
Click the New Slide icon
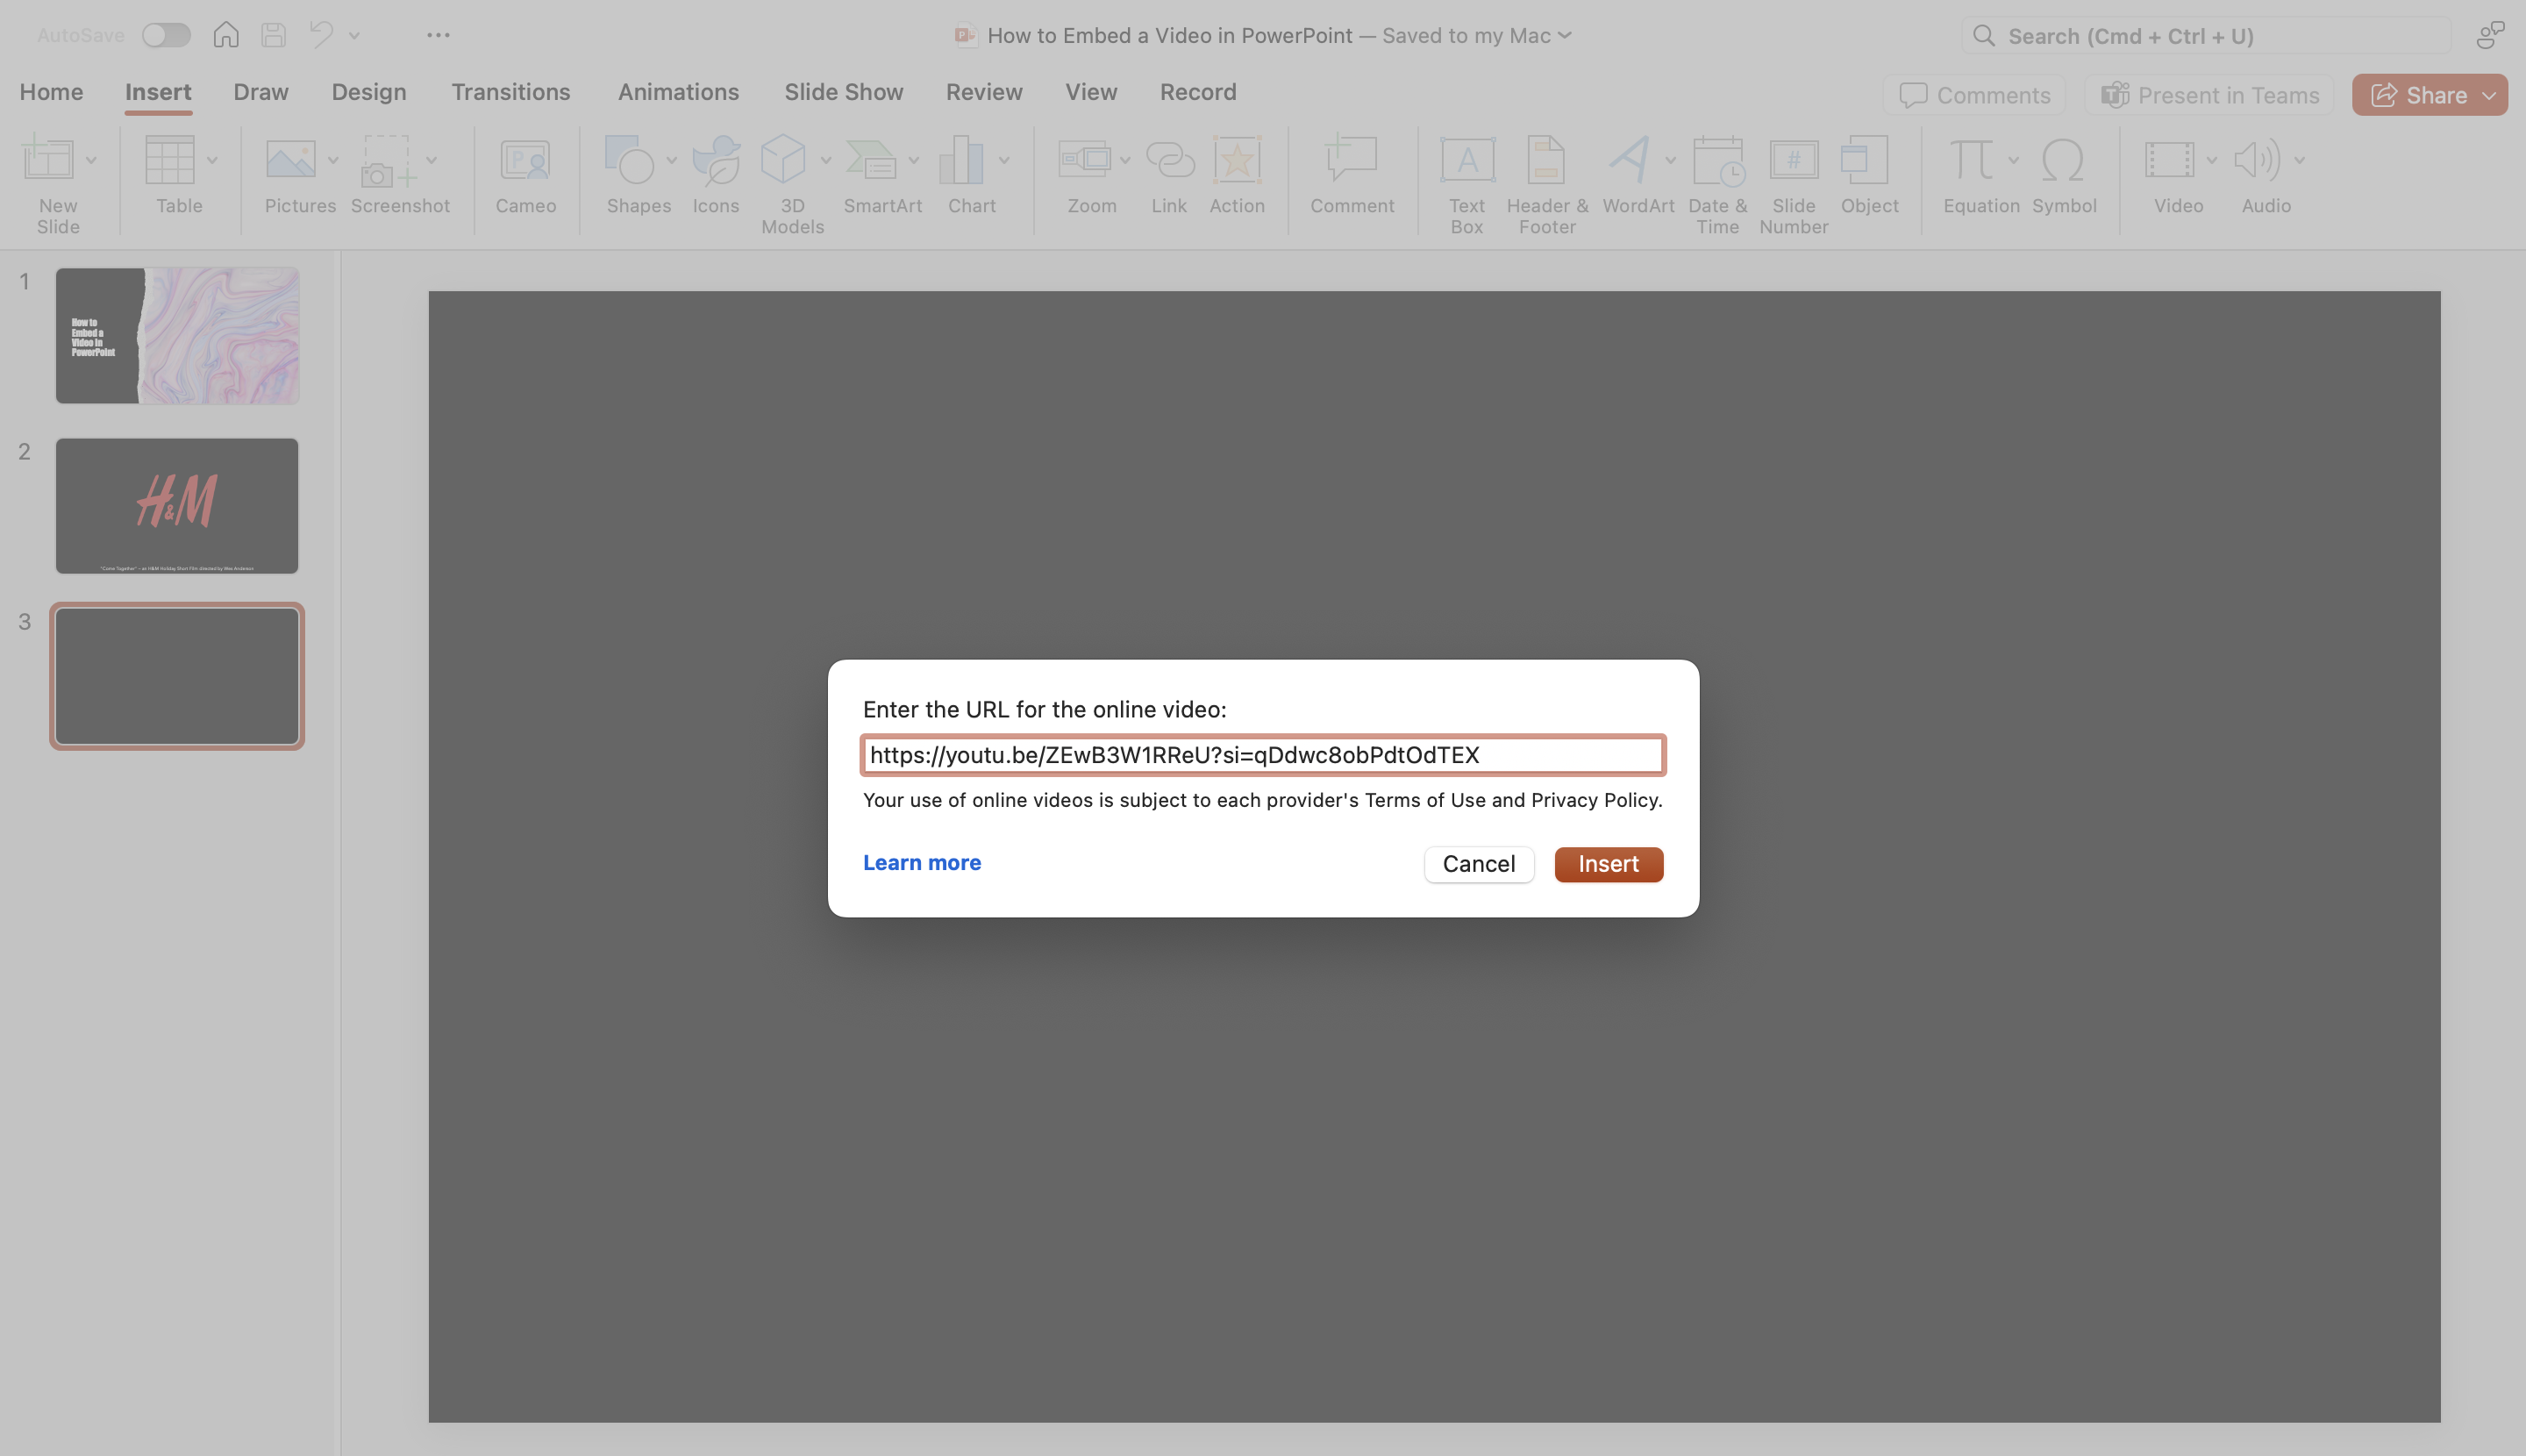[48, 159]
